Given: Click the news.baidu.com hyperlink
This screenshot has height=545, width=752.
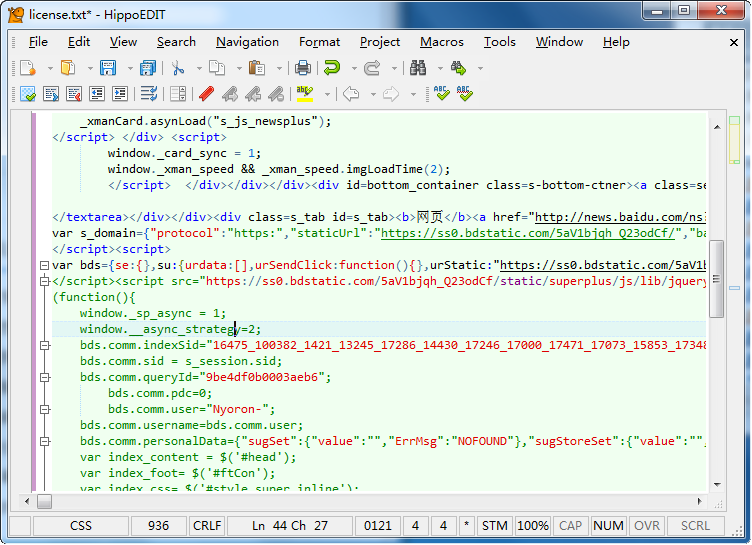Looking at the screenshot, I should pyautogui.click(x=620, y=217).
